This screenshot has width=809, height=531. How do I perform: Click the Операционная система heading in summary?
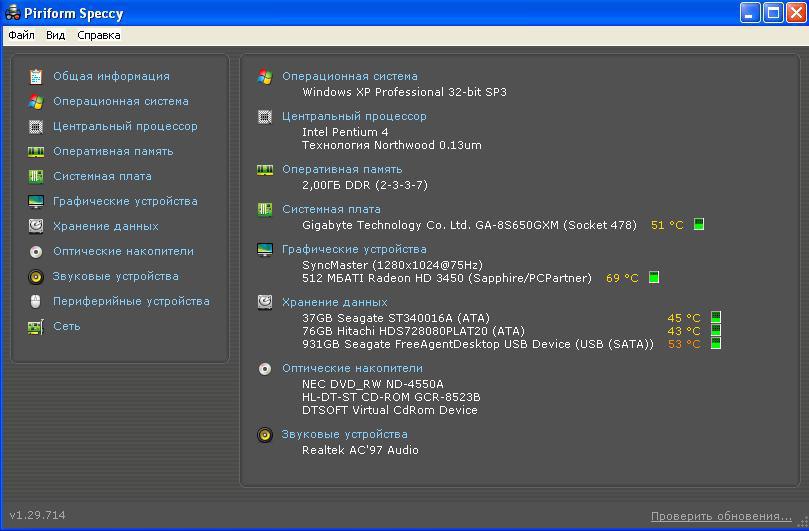point(350,76)
